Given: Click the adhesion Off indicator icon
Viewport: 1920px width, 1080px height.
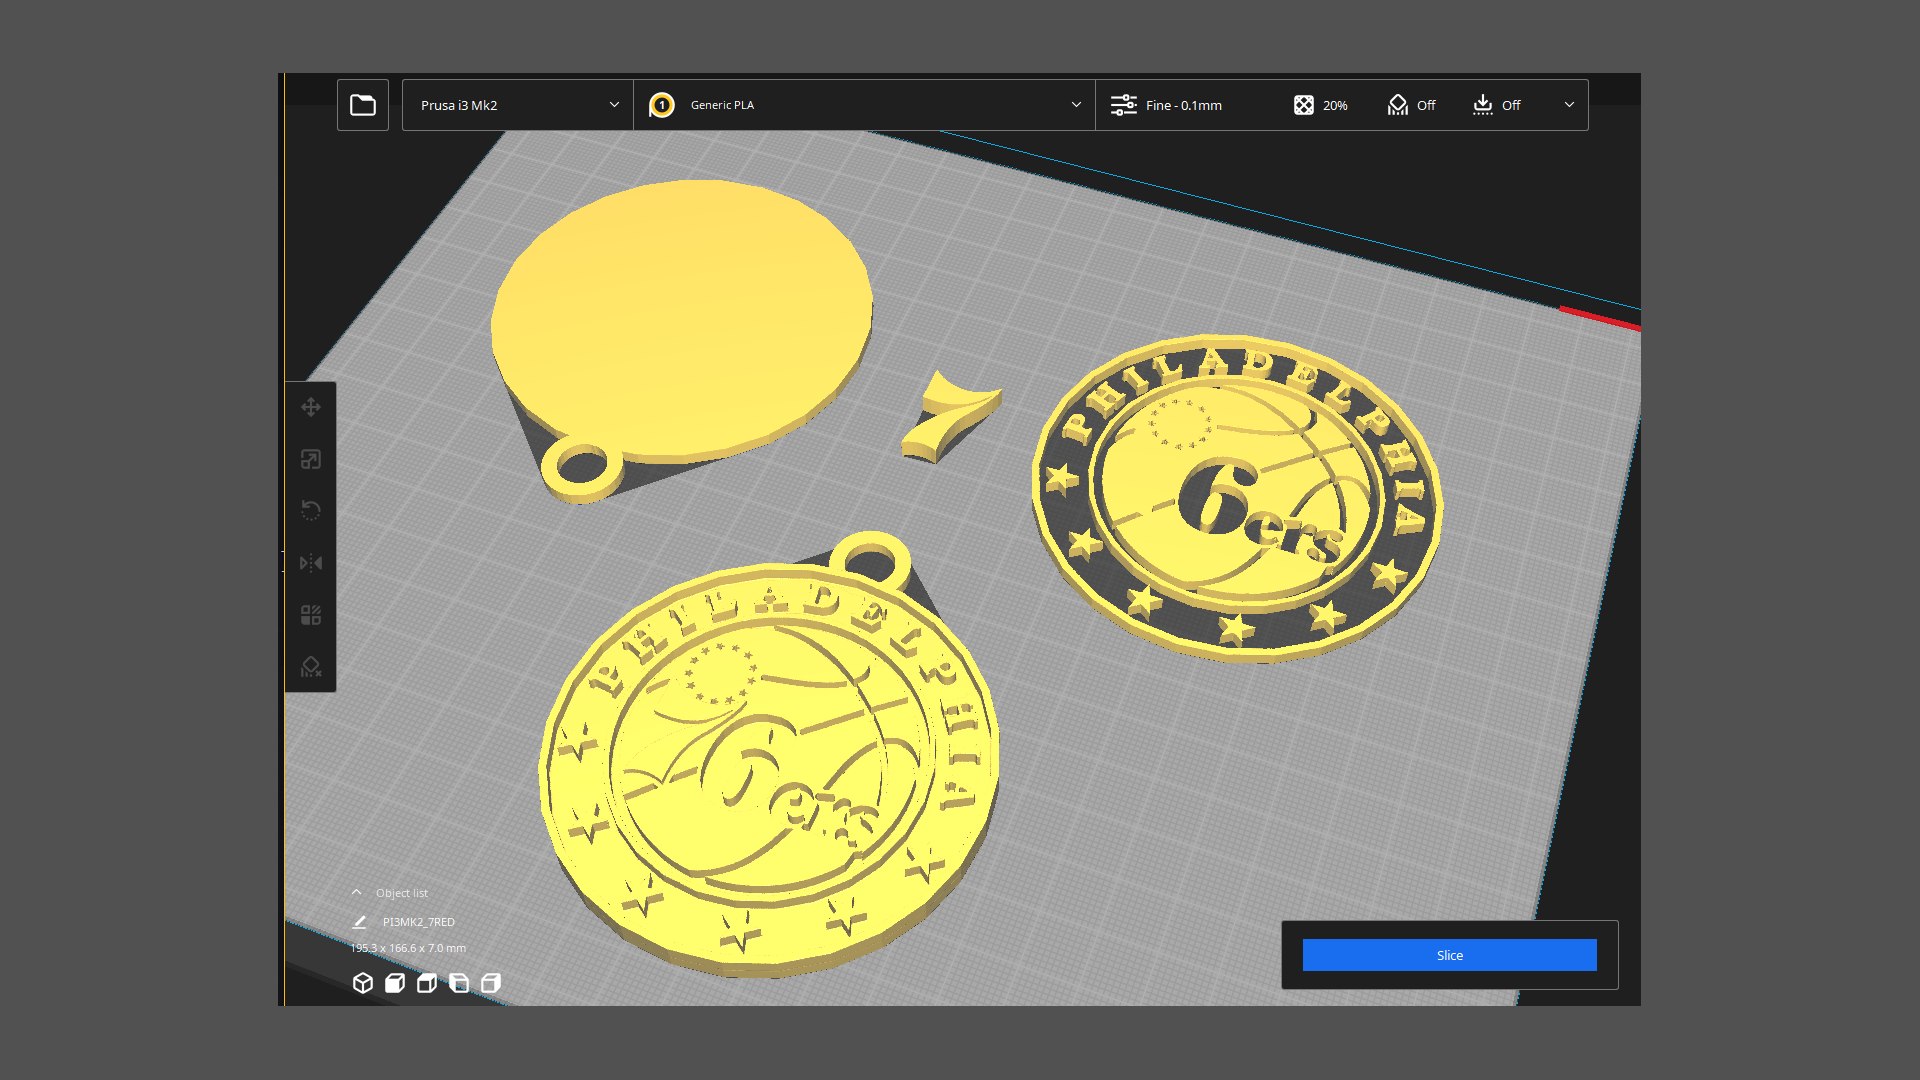Looking at the screenshot, I should point(1482,105).
